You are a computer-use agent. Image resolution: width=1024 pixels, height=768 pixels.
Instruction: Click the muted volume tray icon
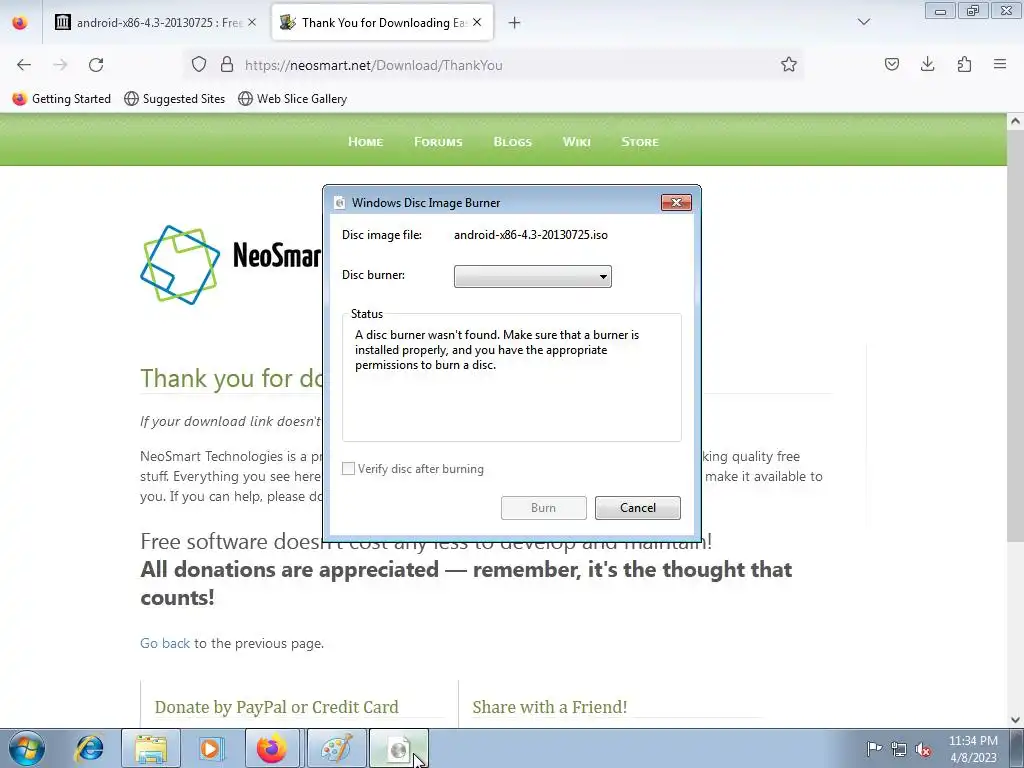[923, 749]
